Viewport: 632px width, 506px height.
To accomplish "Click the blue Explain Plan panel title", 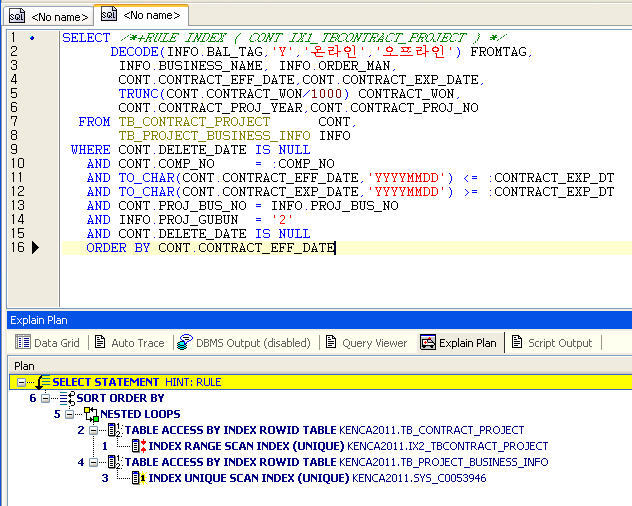I will [x=39, y=320].
